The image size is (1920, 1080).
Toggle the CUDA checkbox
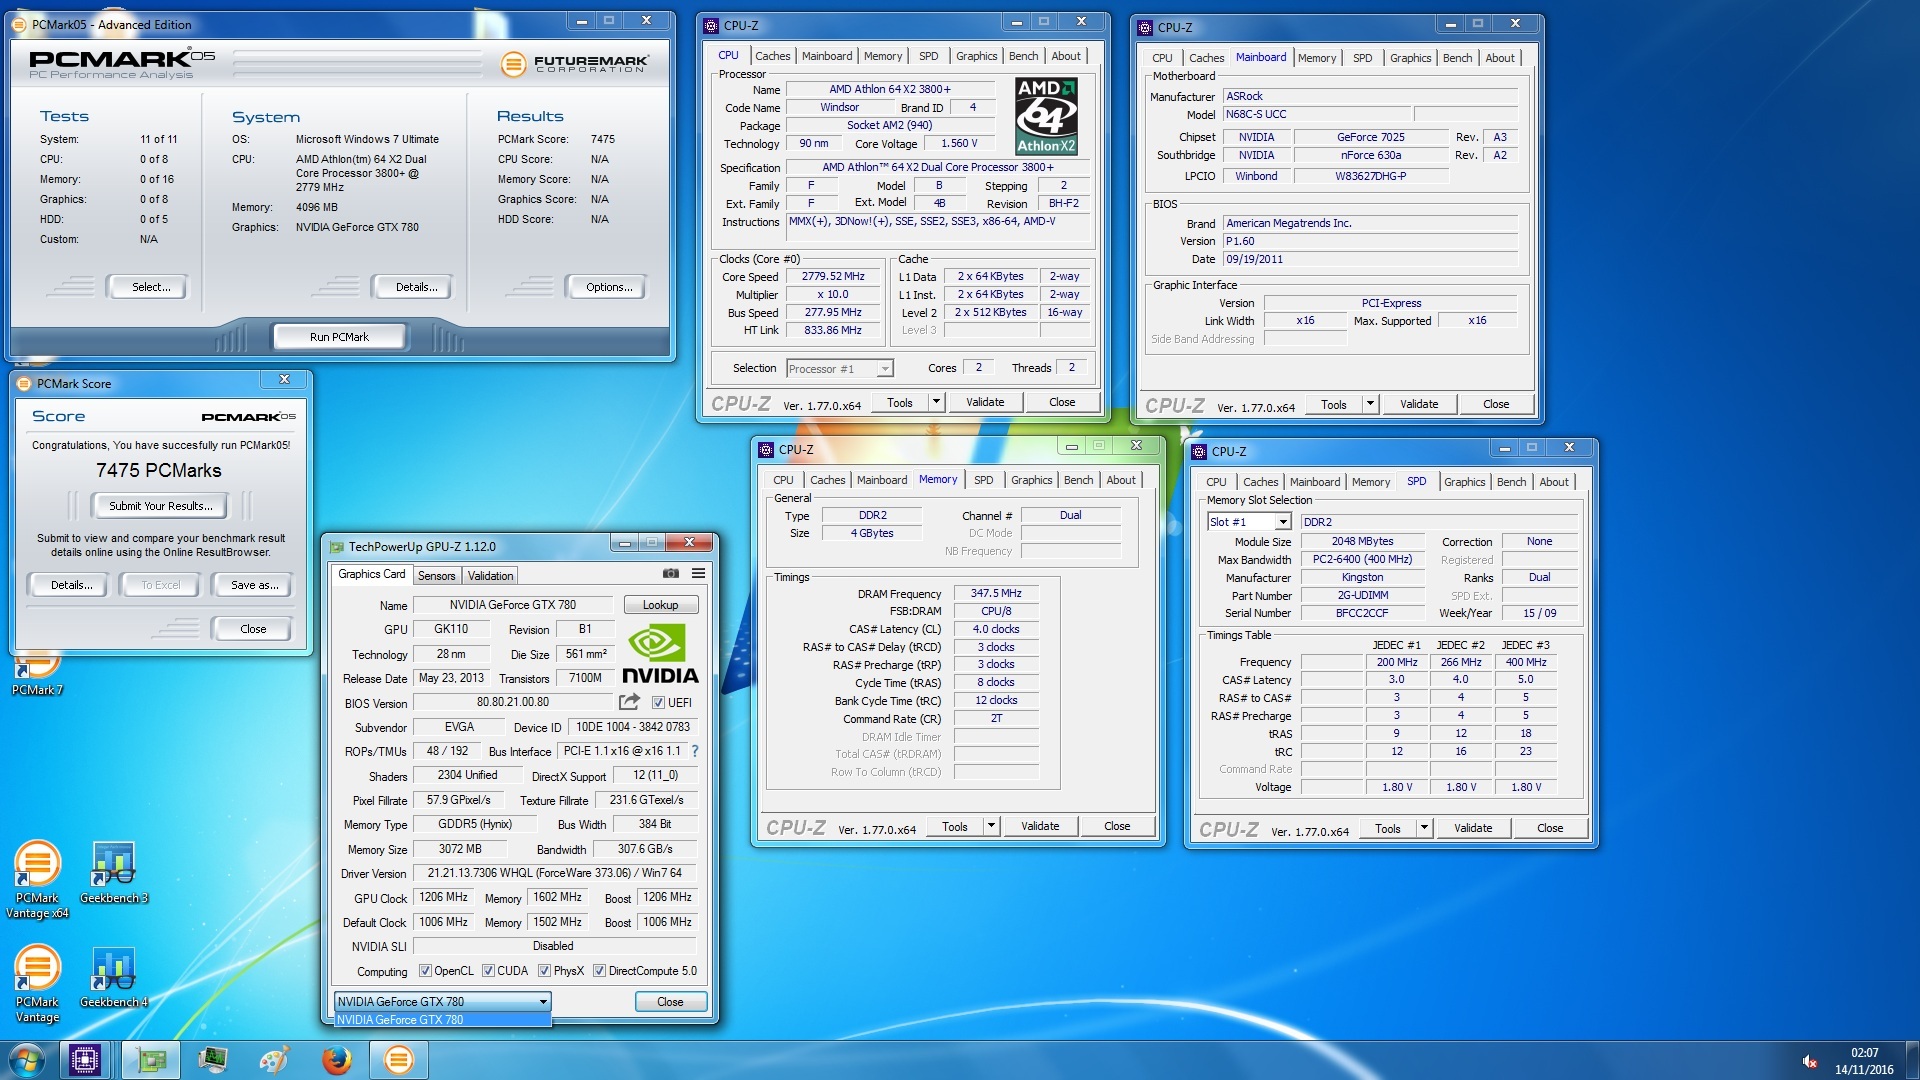(488, 971)
